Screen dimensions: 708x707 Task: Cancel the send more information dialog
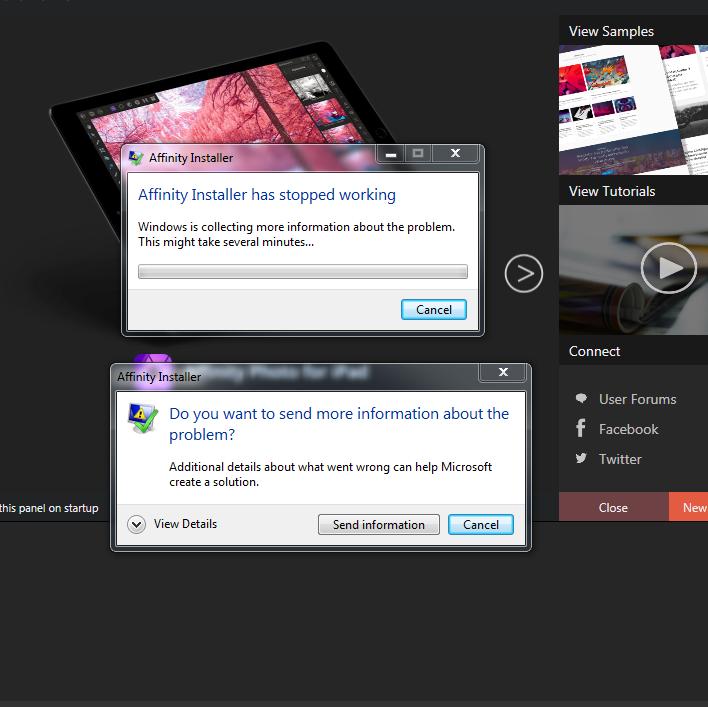click(480, 525)
